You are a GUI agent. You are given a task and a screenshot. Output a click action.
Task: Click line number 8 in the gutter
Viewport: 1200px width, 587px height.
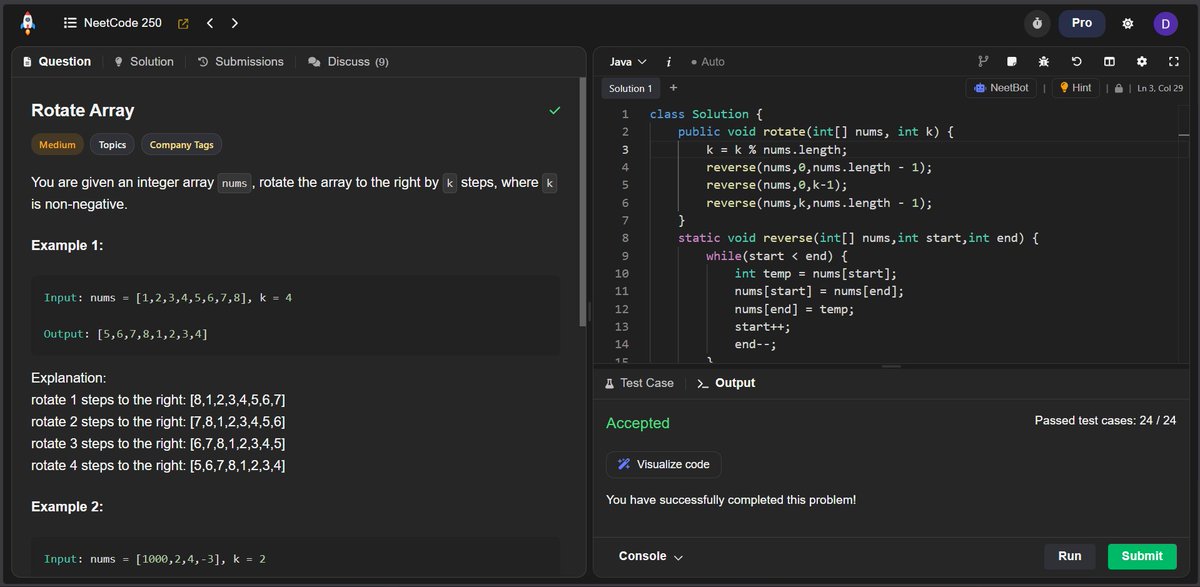pos(625,238)
